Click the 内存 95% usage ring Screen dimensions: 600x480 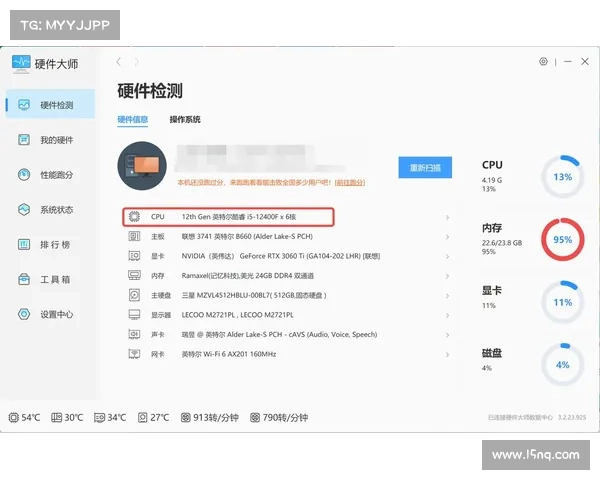click(562, 240)
